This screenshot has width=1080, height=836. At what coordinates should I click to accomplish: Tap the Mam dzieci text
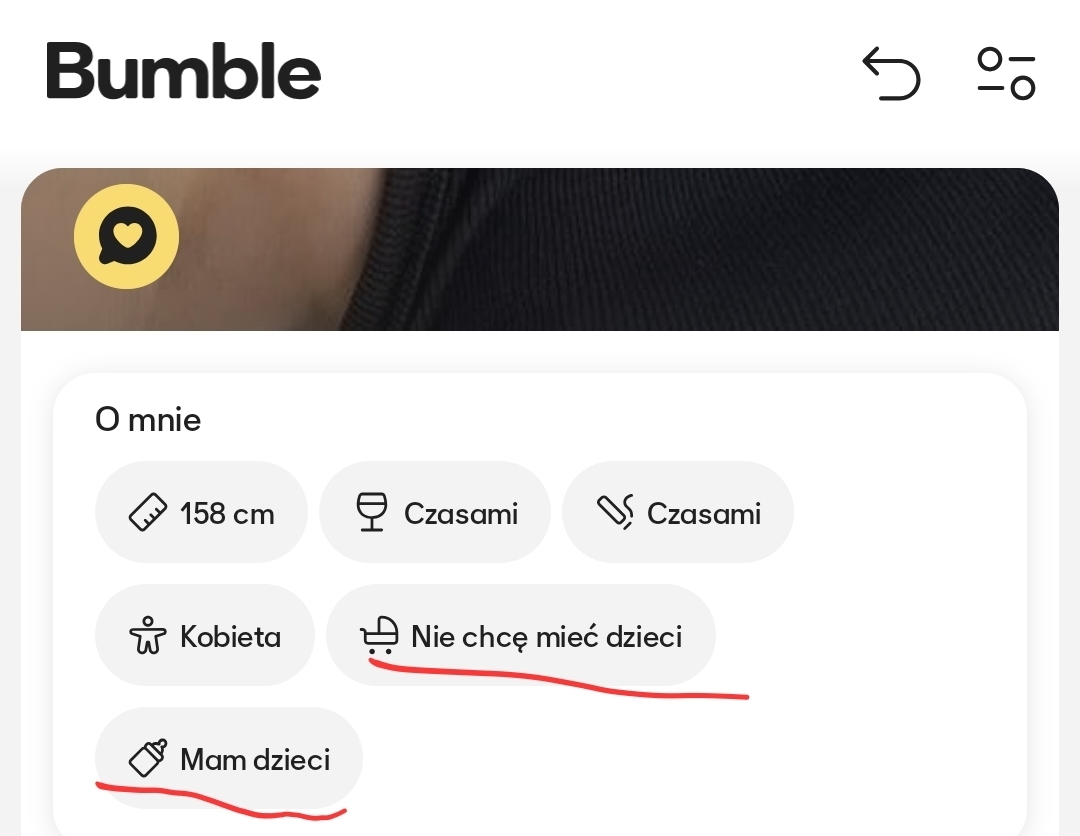(x=255, y=760)
